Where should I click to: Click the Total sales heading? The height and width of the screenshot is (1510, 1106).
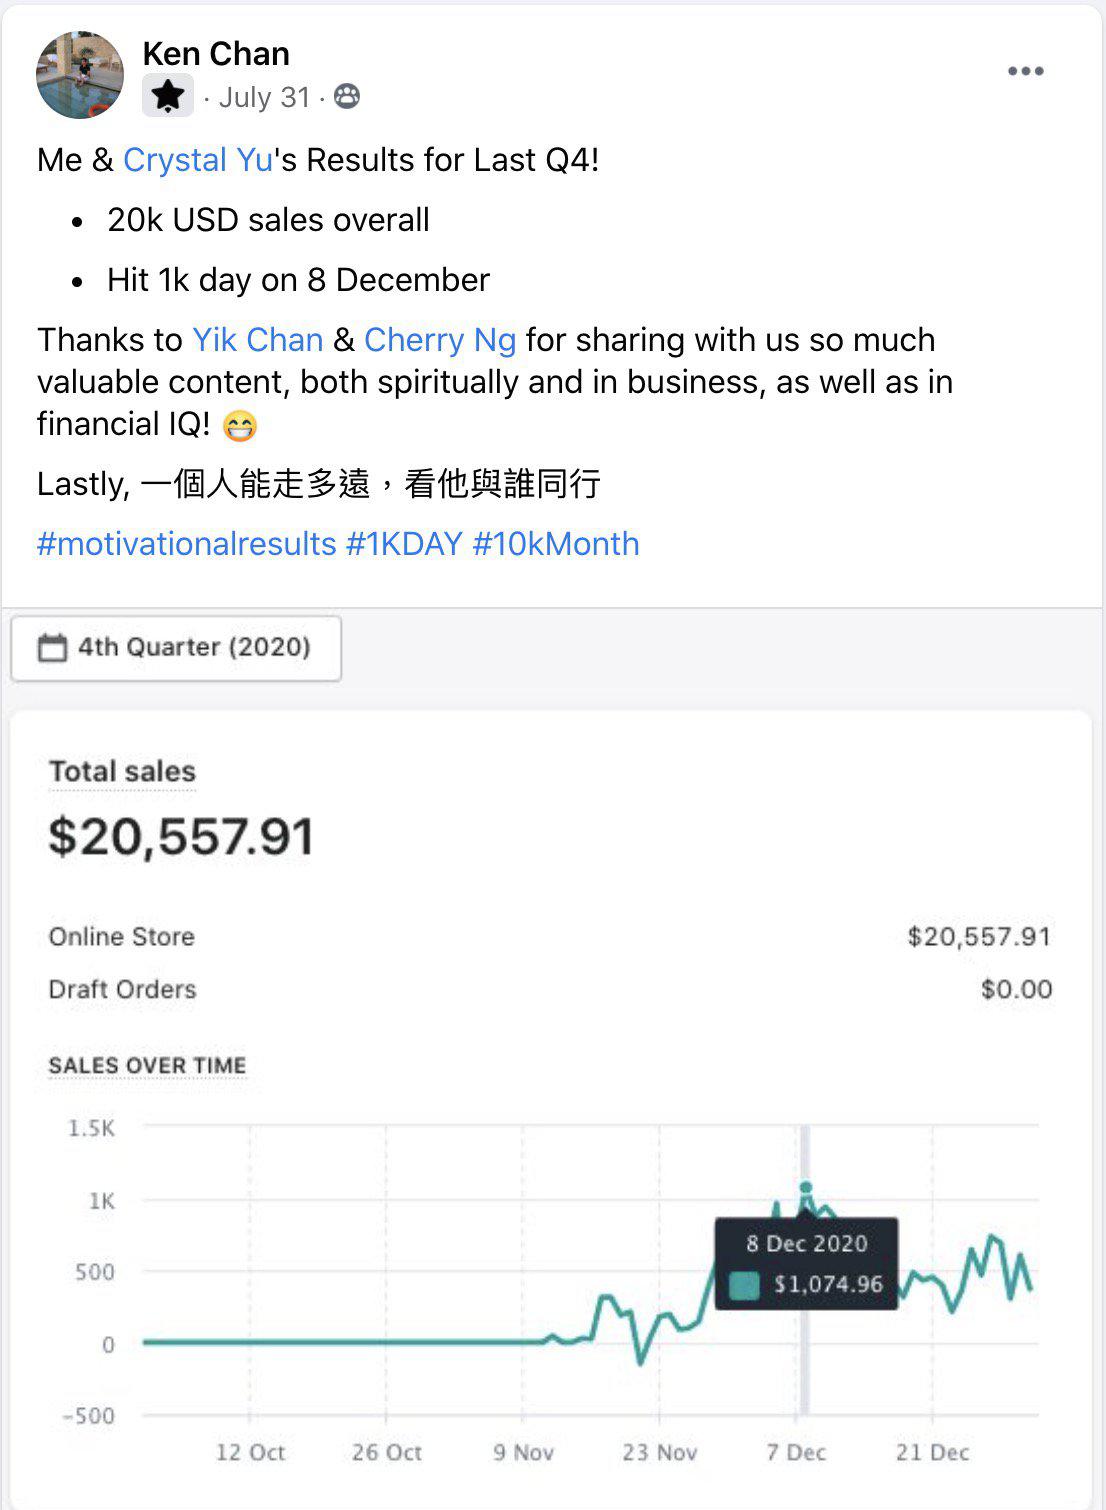coord(122,772)
